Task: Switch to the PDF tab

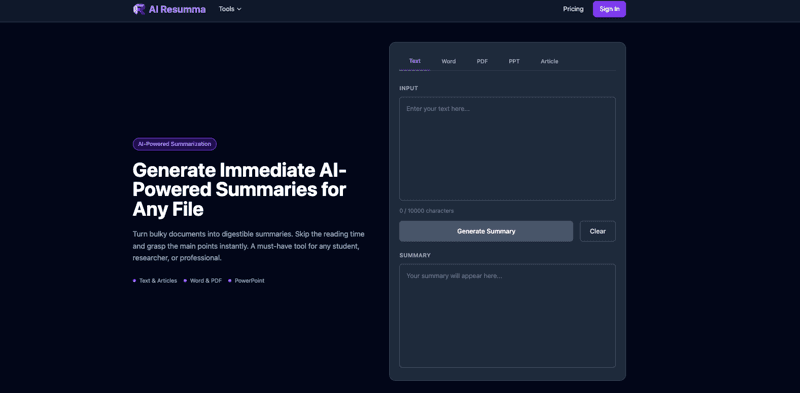Action: 482,61
